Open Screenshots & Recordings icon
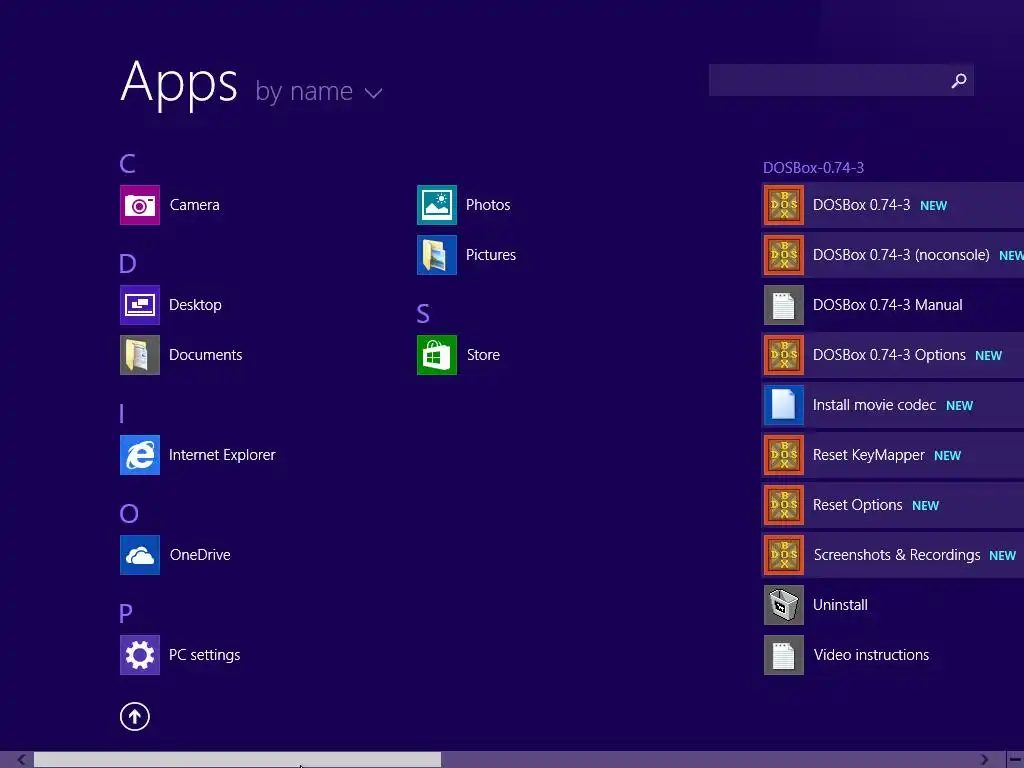This screenshot has height=768, width=1024. point(784,555)
